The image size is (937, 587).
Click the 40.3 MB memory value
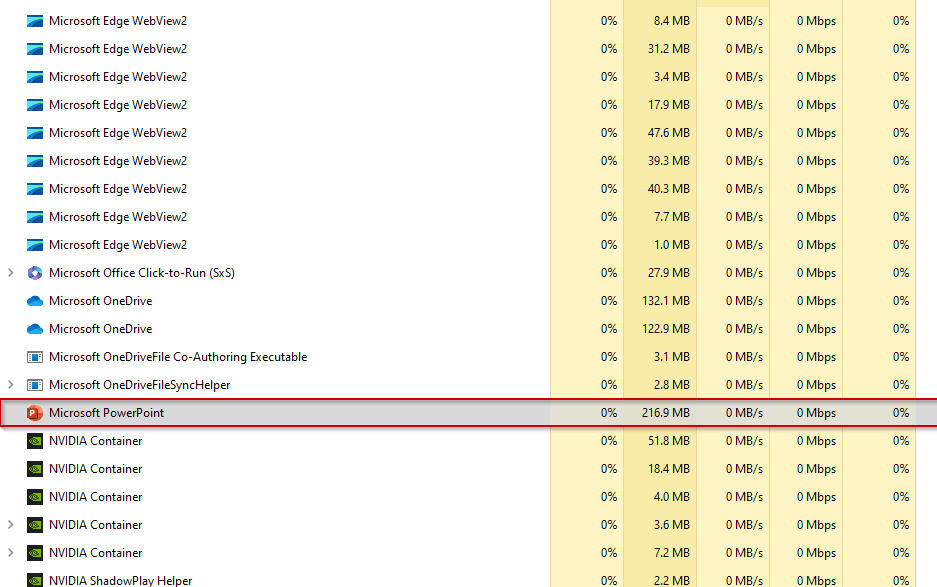click(669, 189)
